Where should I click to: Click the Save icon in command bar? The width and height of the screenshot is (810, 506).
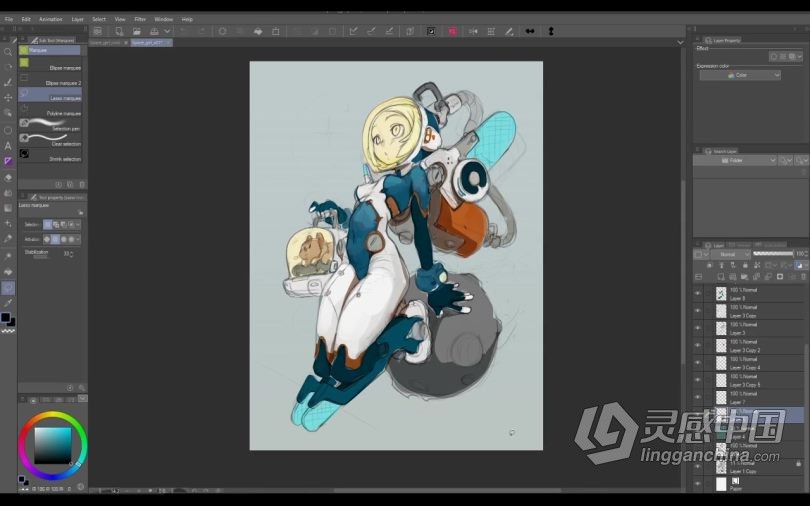coord(154,31)
